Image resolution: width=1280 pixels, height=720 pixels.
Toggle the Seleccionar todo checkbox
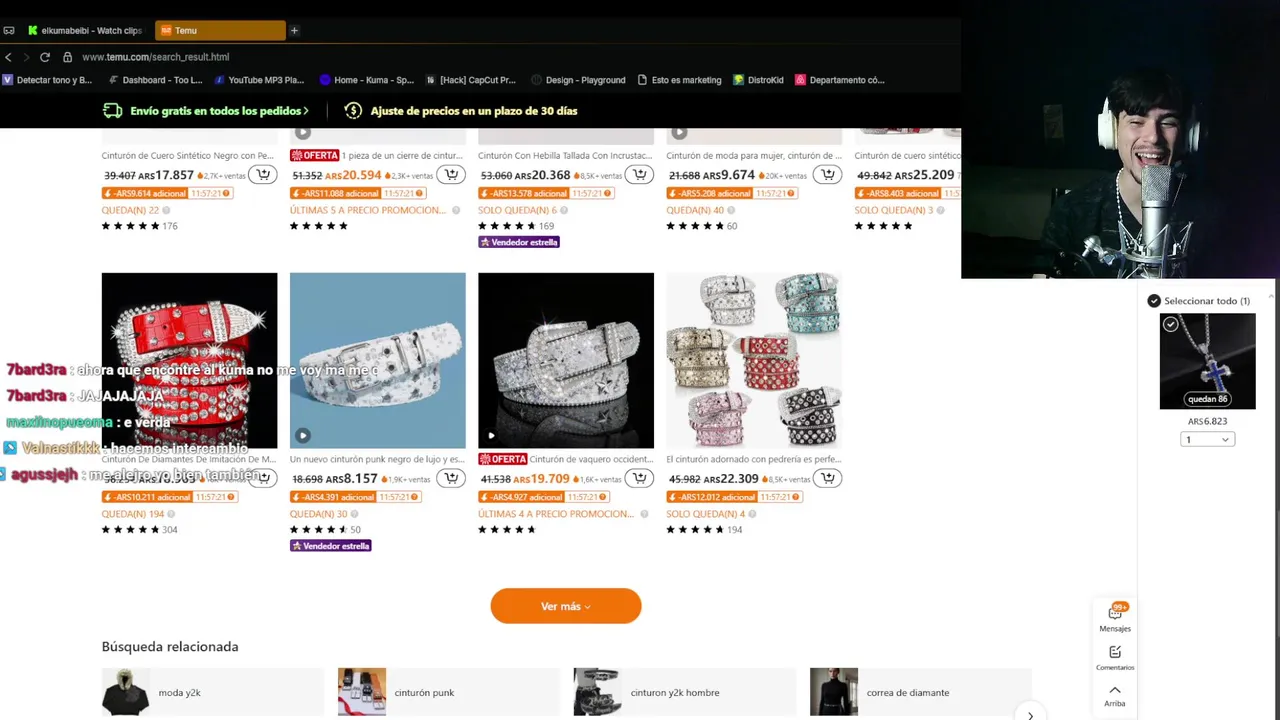point(1154,301)
